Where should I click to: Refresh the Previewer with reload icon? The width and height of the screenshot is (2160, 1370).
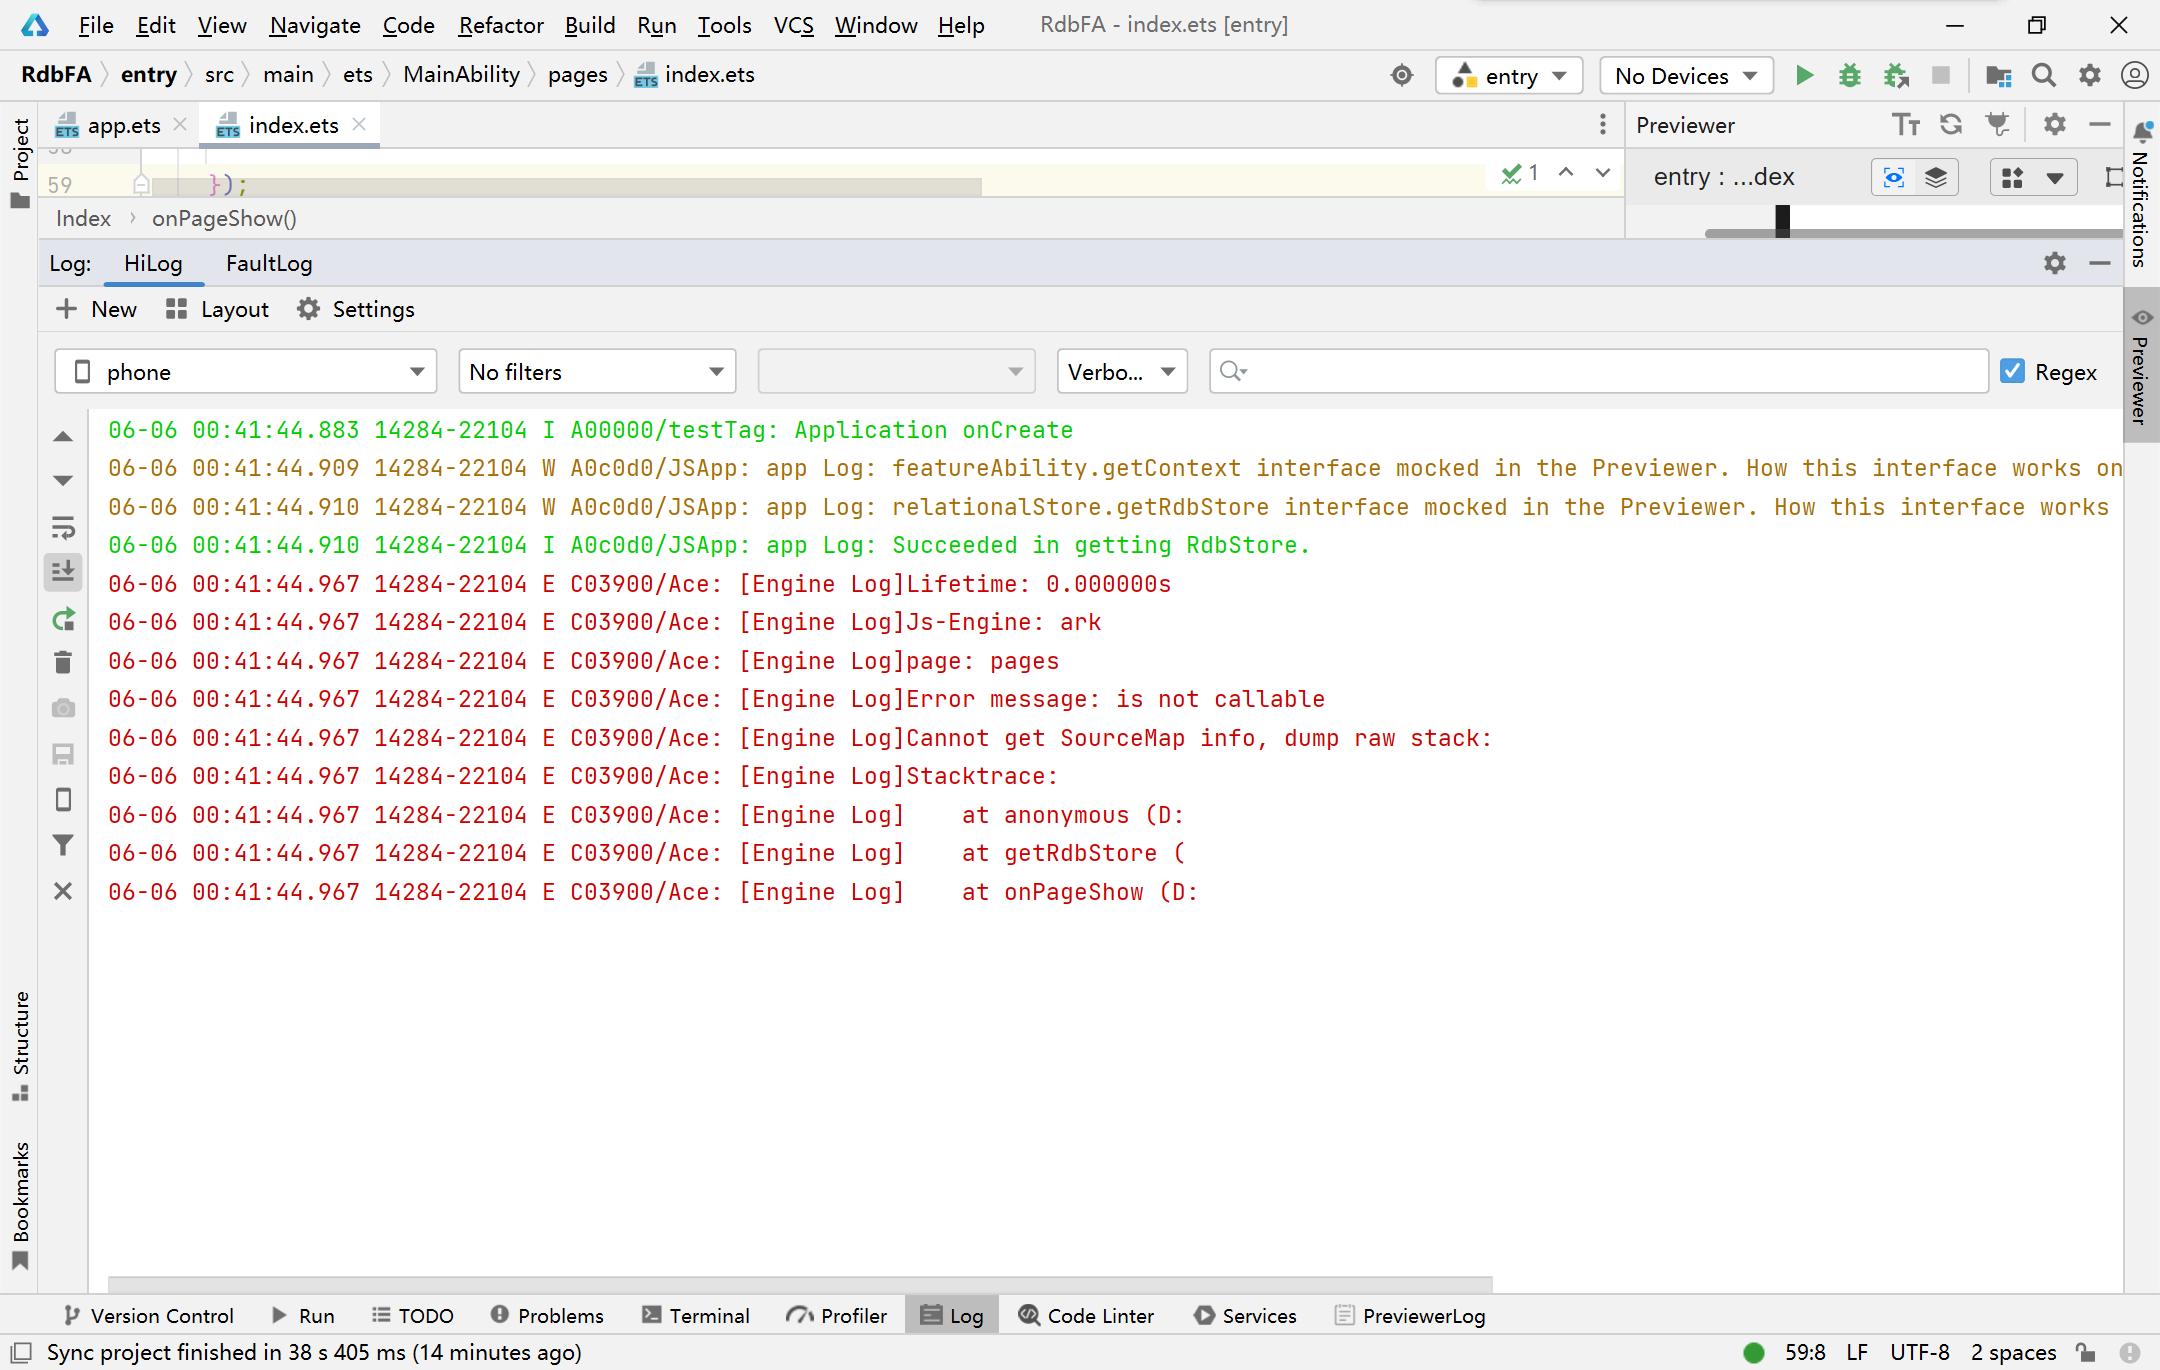(1951, 125)
